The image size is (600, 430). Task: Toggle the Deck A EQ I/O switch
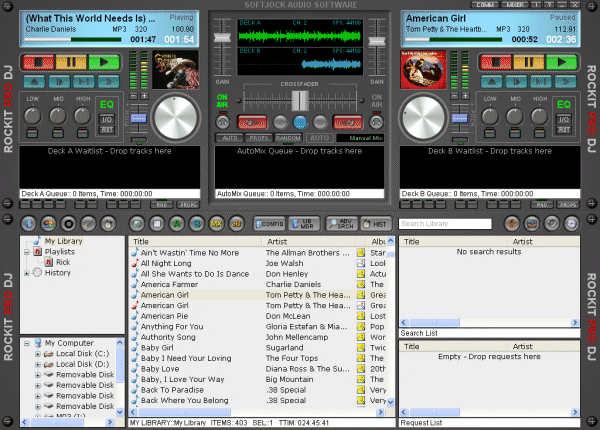(x=107, y=119)
